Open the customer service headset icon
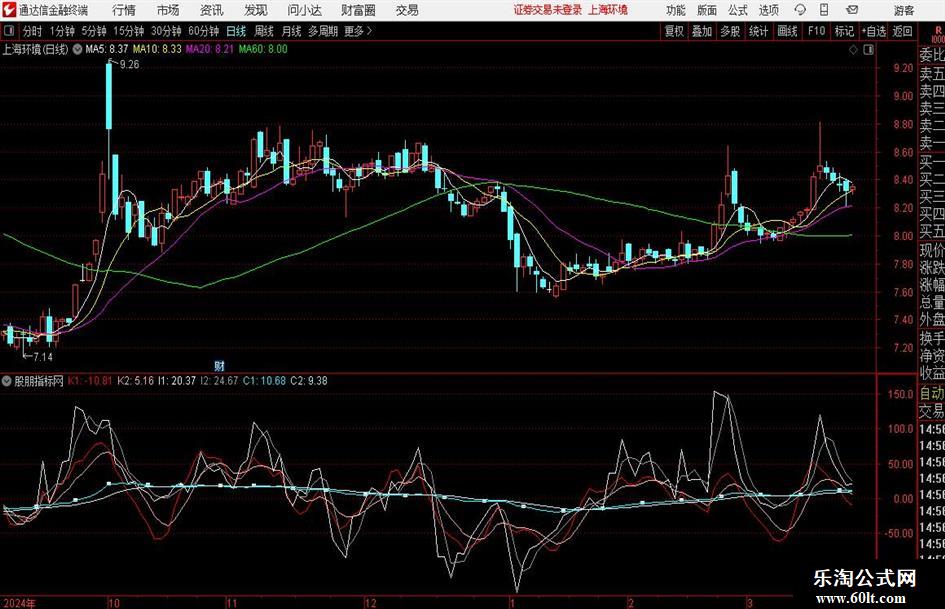The width and height of the screenshot is (945, 609). tap(799, 10)
